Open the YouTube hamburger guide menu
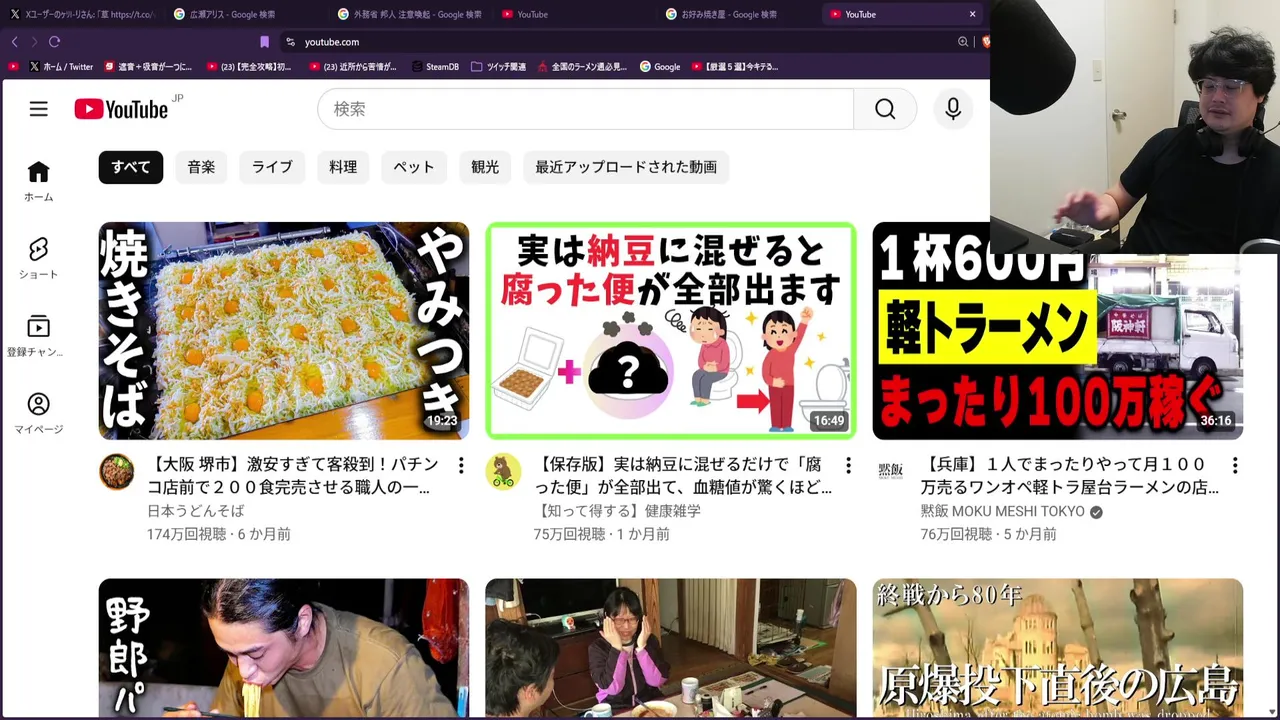The width and height of the screenshot is (1280, 720). [x=38, y=109]
